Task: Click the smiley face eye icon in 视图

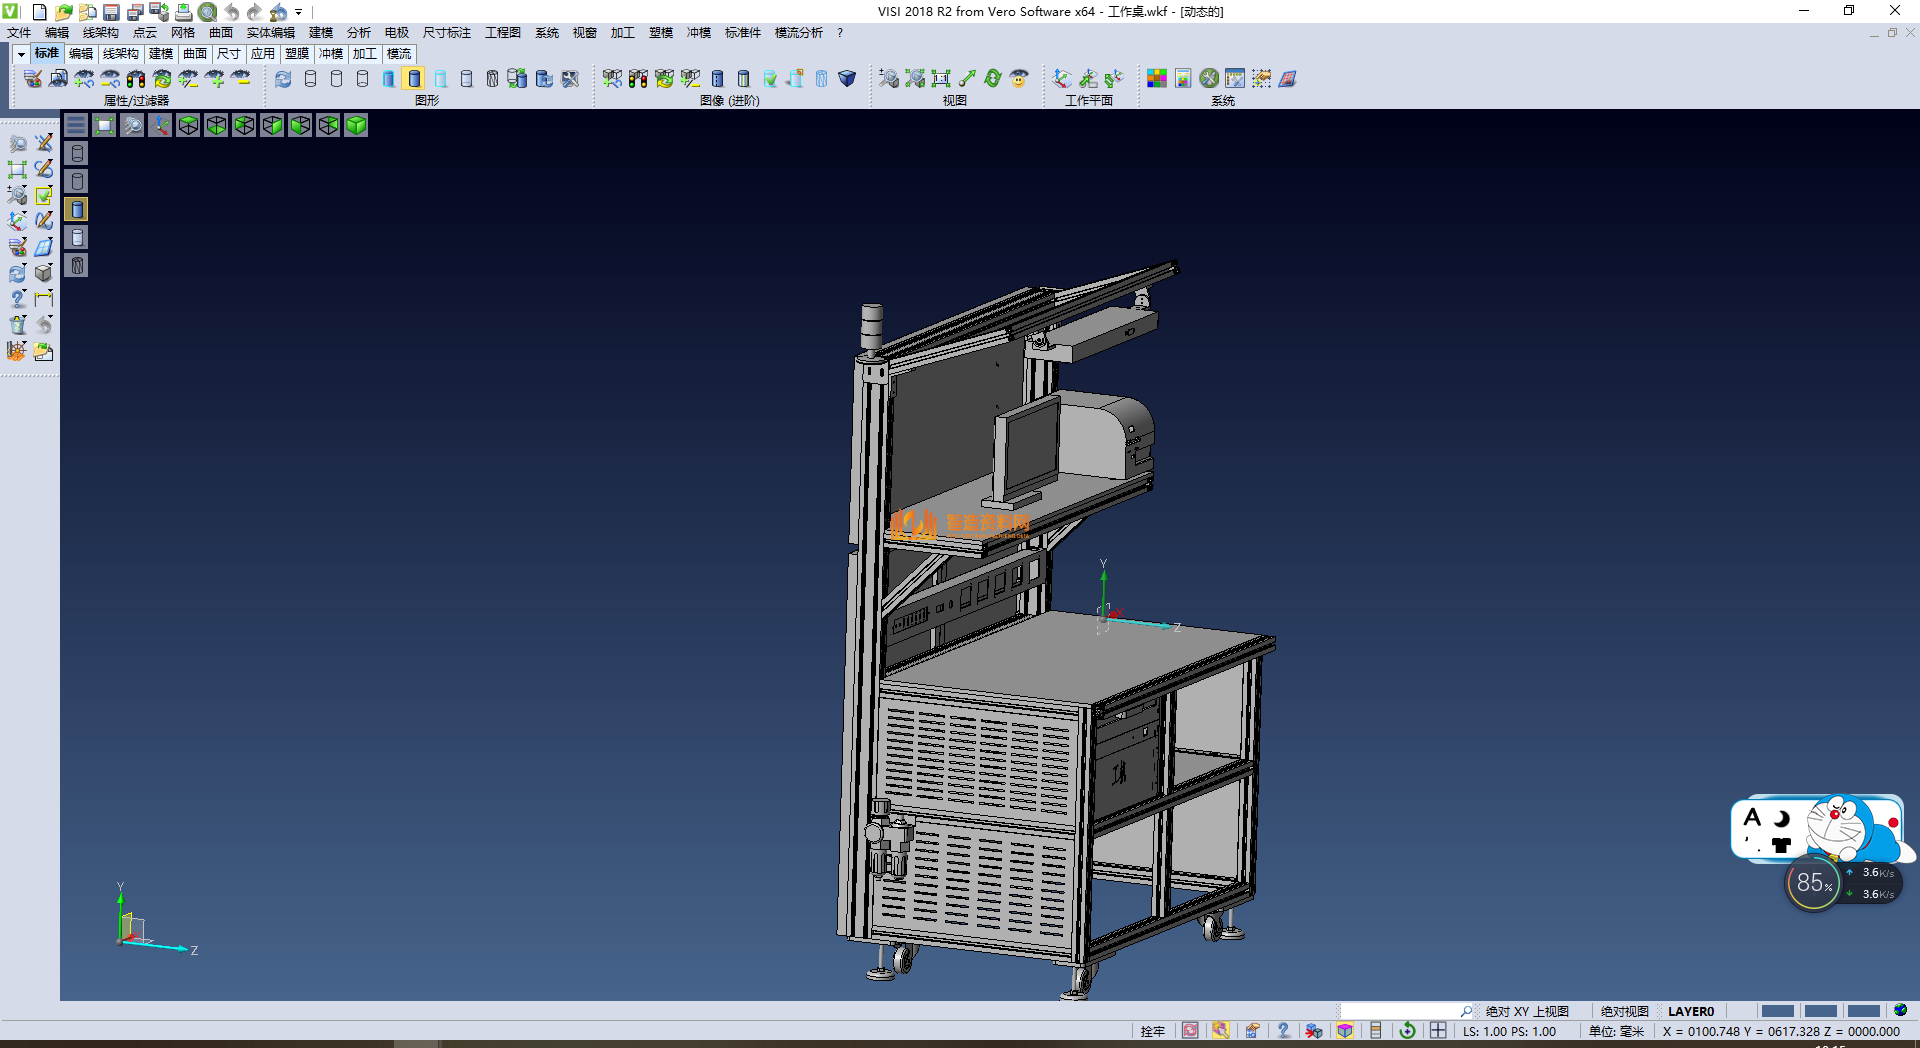Action: click(x=1019, y=78)
